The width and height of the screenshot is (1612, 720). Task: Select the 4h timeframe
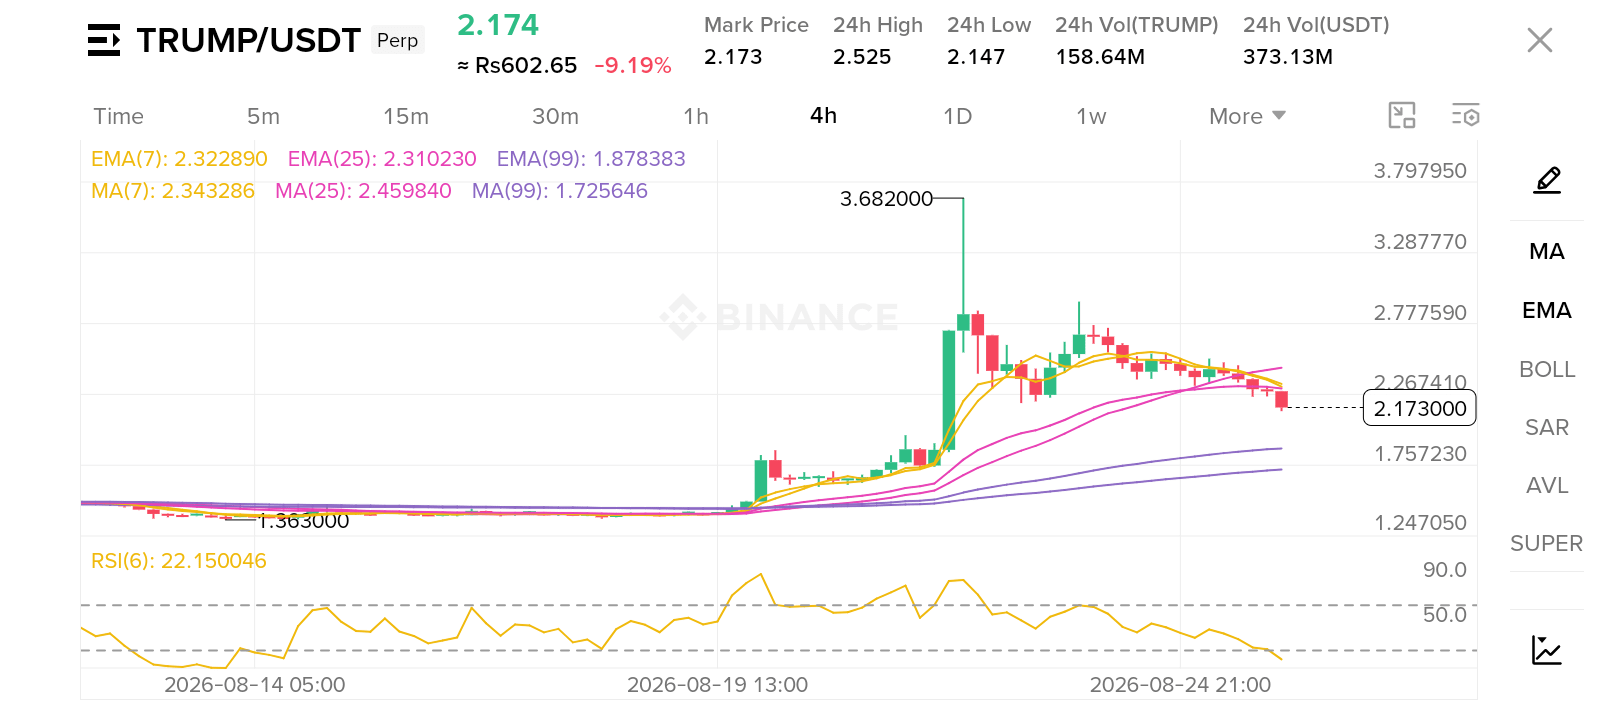(823, 116)
